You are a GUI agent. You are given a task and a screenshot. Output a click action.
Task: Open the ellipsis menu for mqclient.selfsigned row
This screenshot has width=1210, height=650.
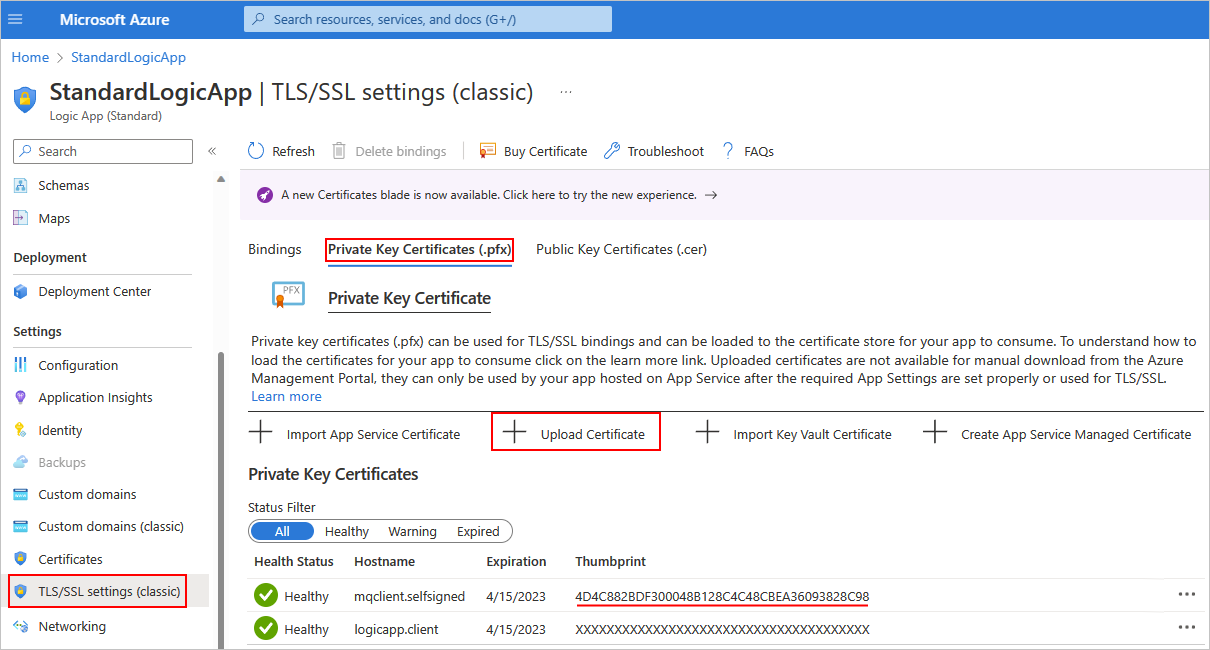(x=1187, y=594)
